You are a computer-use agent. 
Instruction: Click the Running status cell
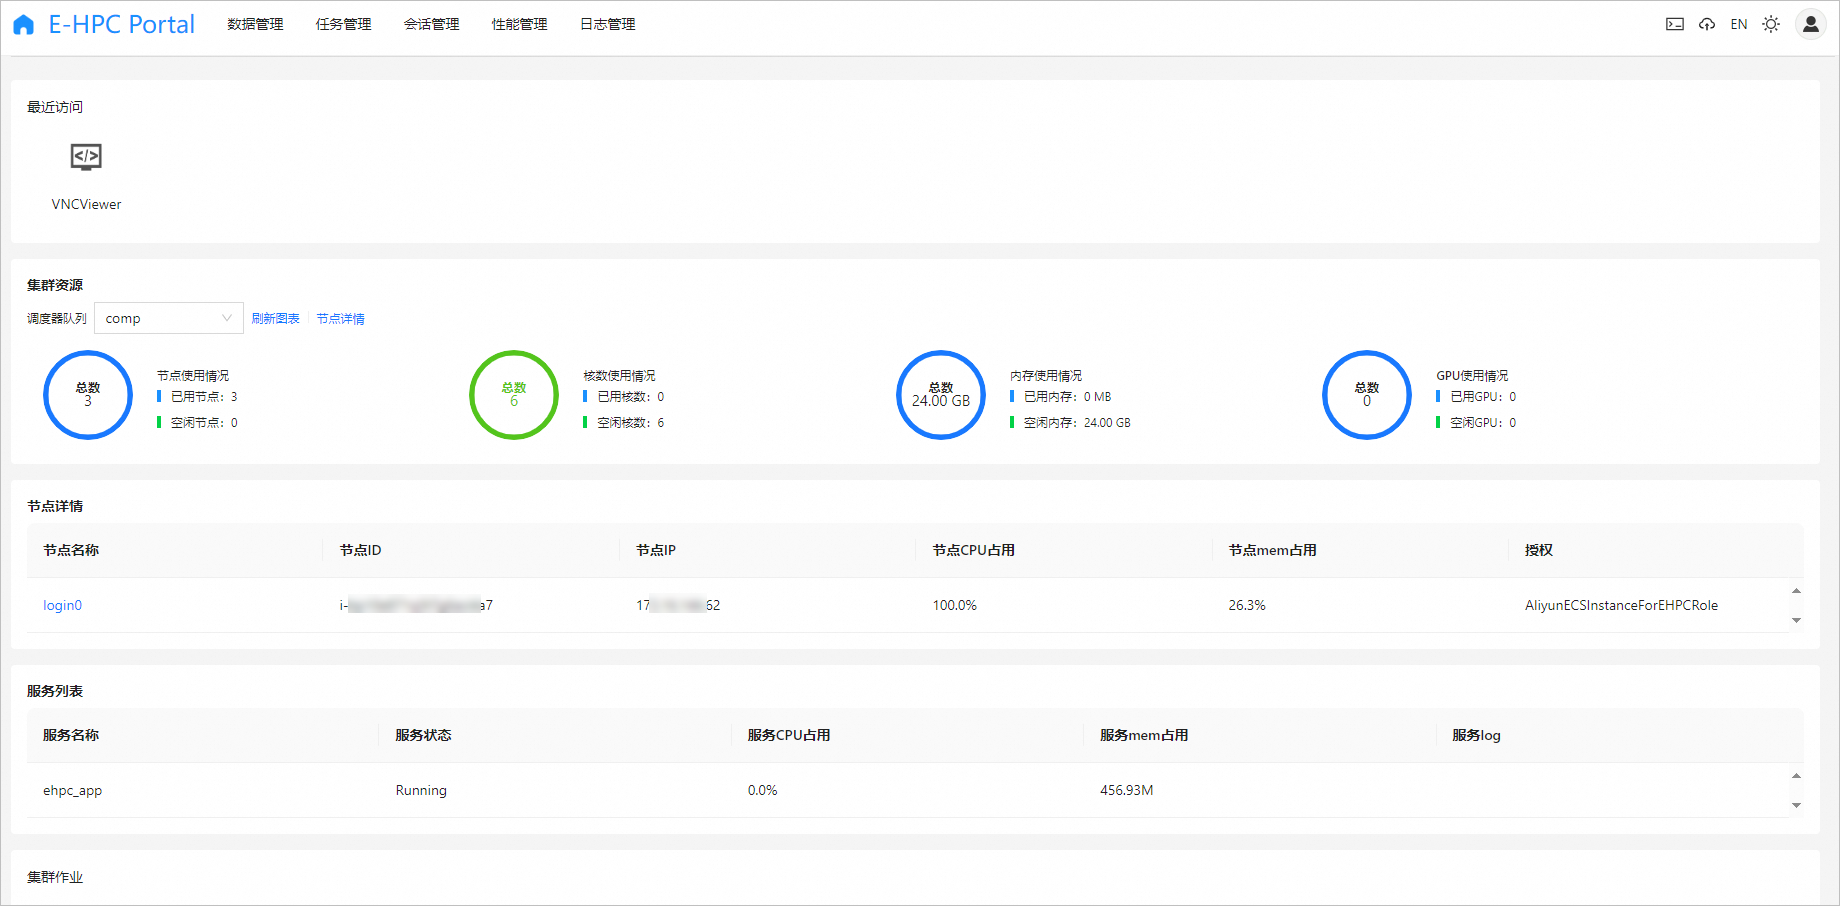tap(421, 790)
